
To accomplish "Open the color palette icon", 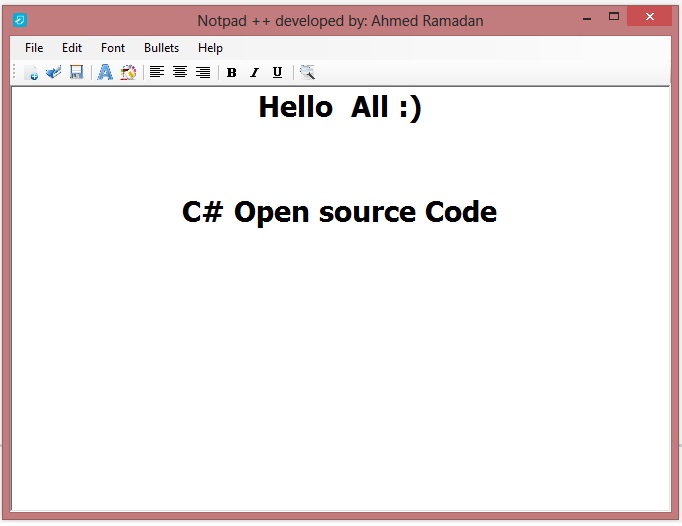I will pos(128,72).
